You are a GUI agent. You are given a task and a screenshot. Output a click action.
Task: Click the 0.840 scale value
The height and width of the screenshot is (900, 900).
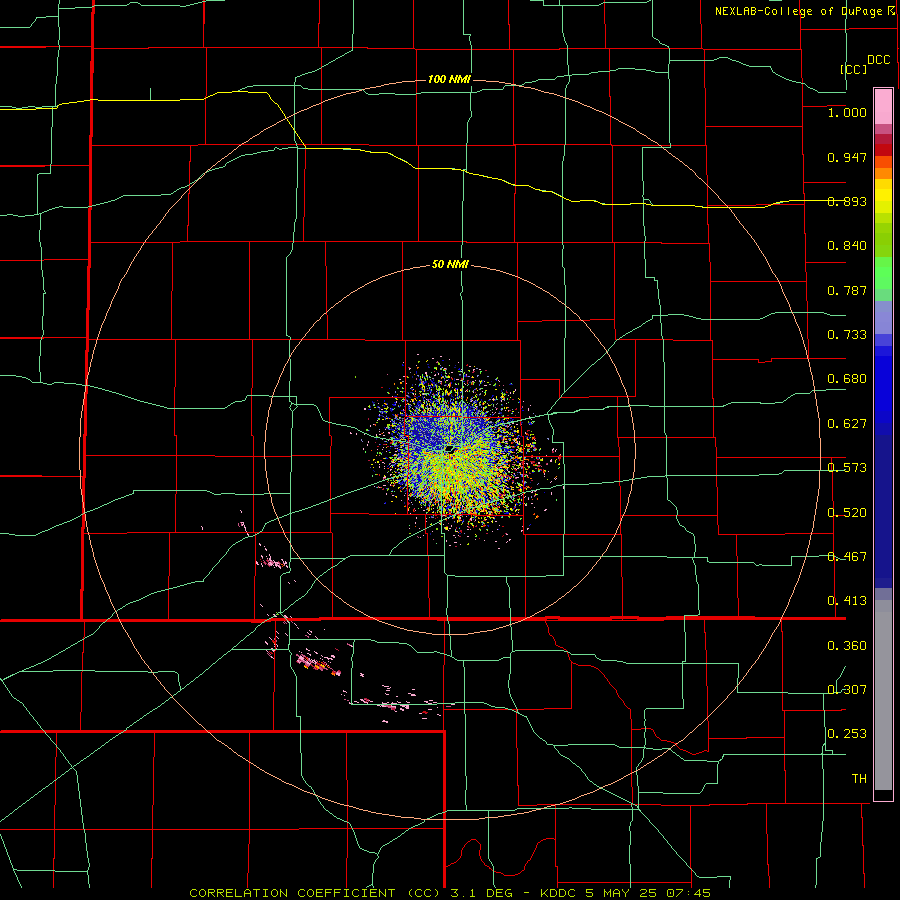(x=847, y=246)
